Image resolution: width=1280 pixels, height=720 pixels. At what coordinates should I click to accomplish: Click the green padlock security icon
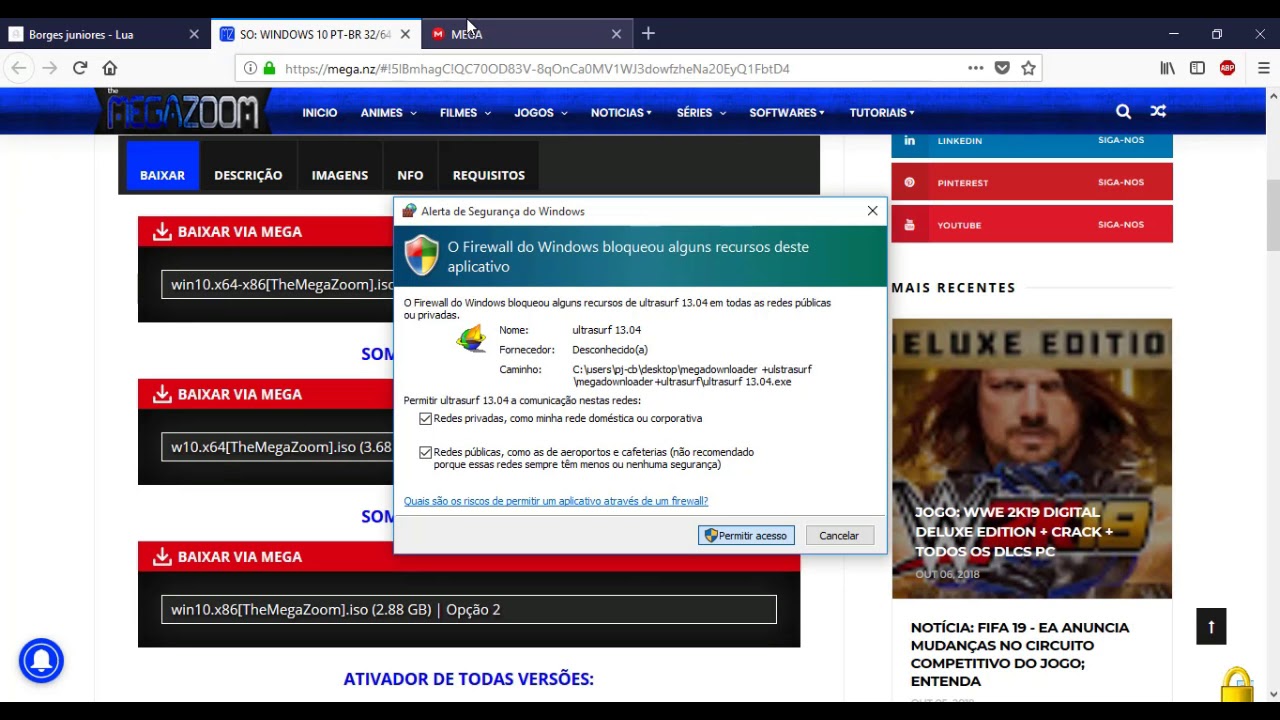click(268, 68)
